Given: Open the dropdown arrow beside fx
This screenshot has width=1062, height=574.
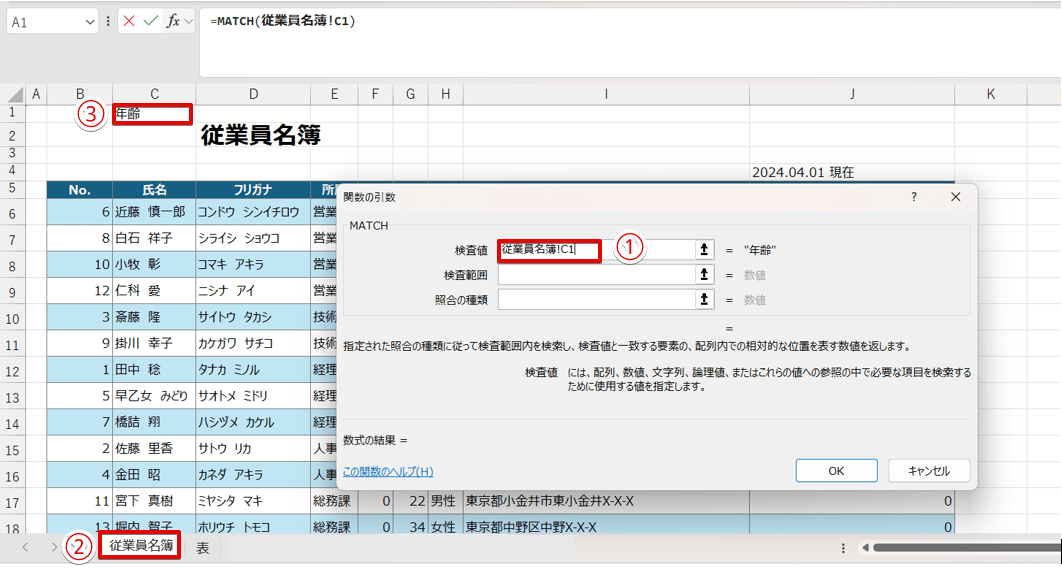Looking at the screenshot, I should [x=187, y=21].
